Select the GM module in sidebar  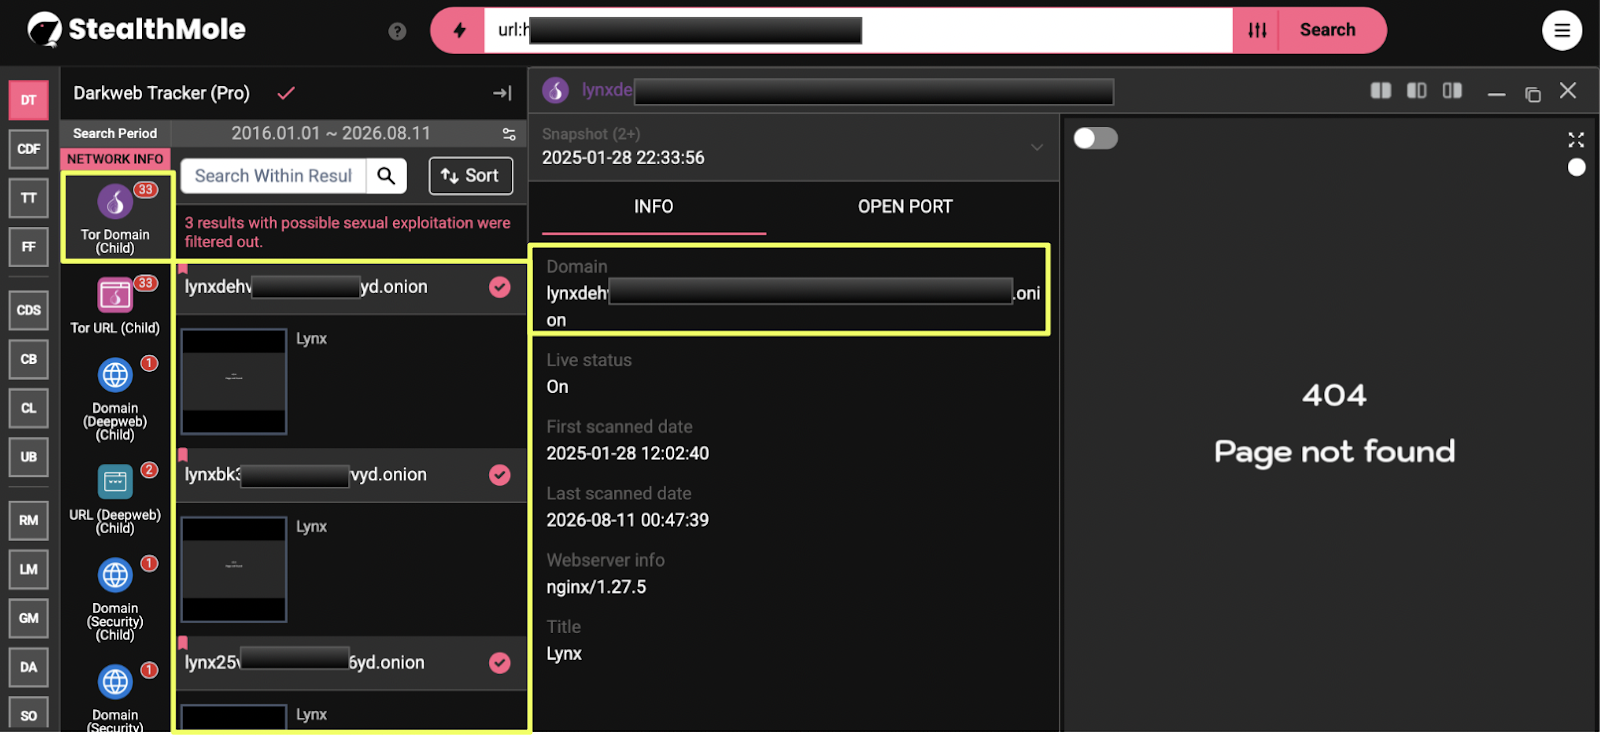(29, 618)
